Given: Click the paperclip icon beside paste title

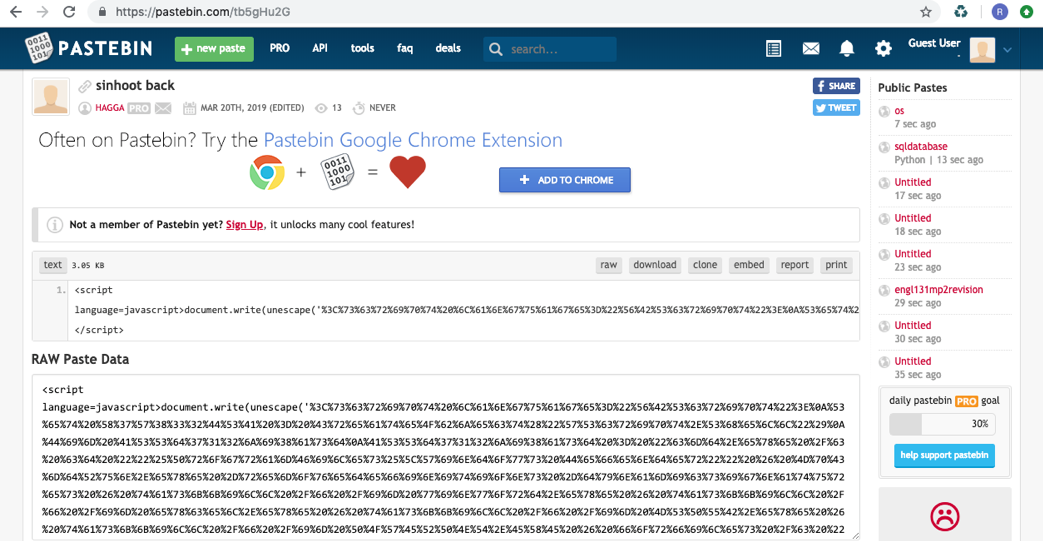Looking at the screenshot, I should pos(84,87).
